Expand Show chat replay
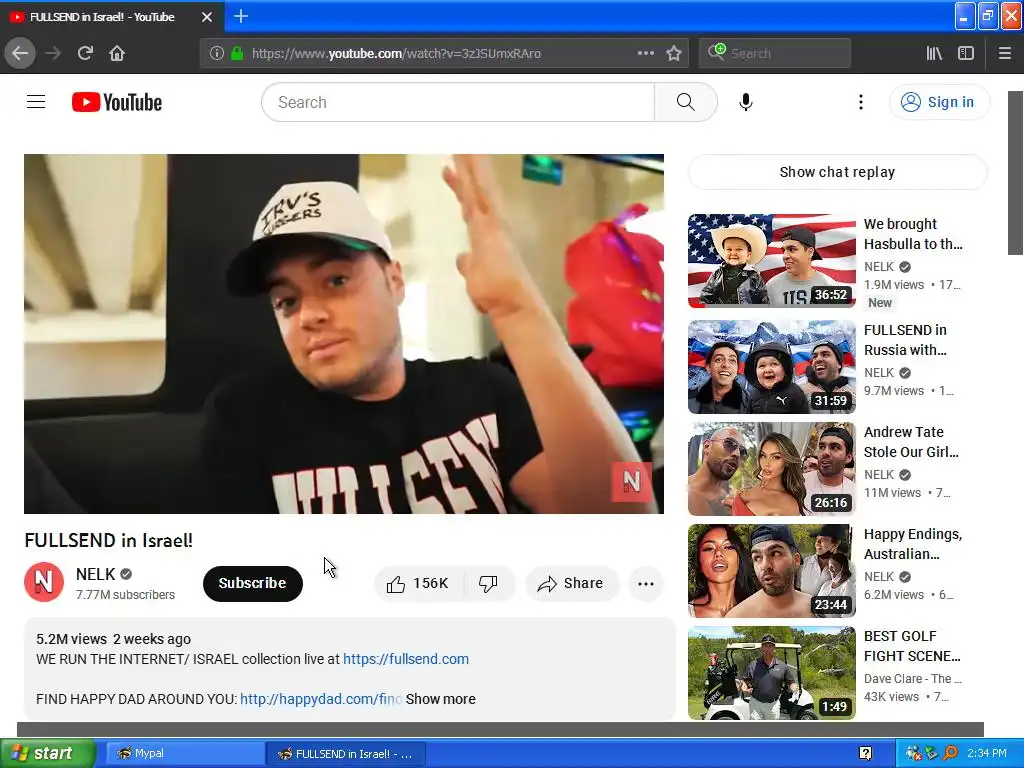This screenshot has width=1024, height=768. click(837, 172)
